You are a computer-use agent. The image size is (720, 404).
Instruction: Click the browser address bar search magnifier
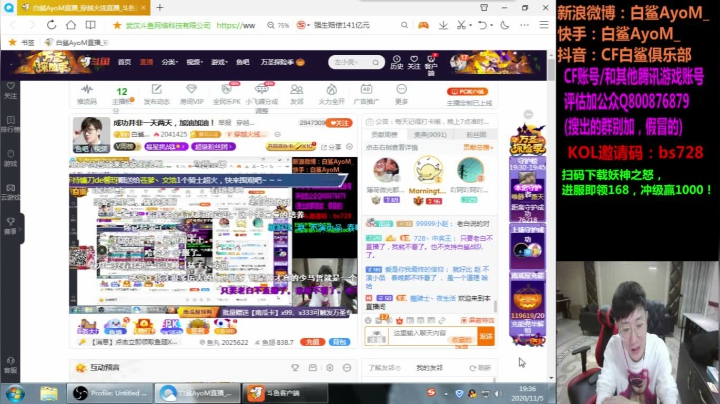[x=404, y=25]
